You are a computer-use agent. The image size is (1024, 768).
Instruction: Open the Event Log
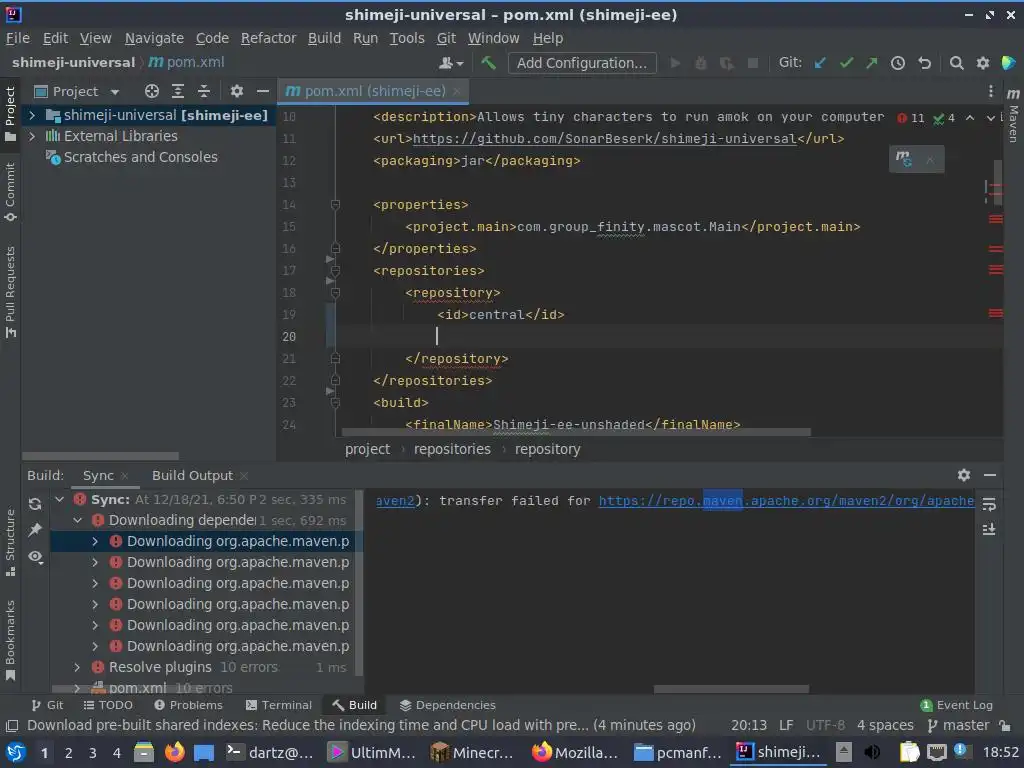pyautogui.click(x=957, y=705)
